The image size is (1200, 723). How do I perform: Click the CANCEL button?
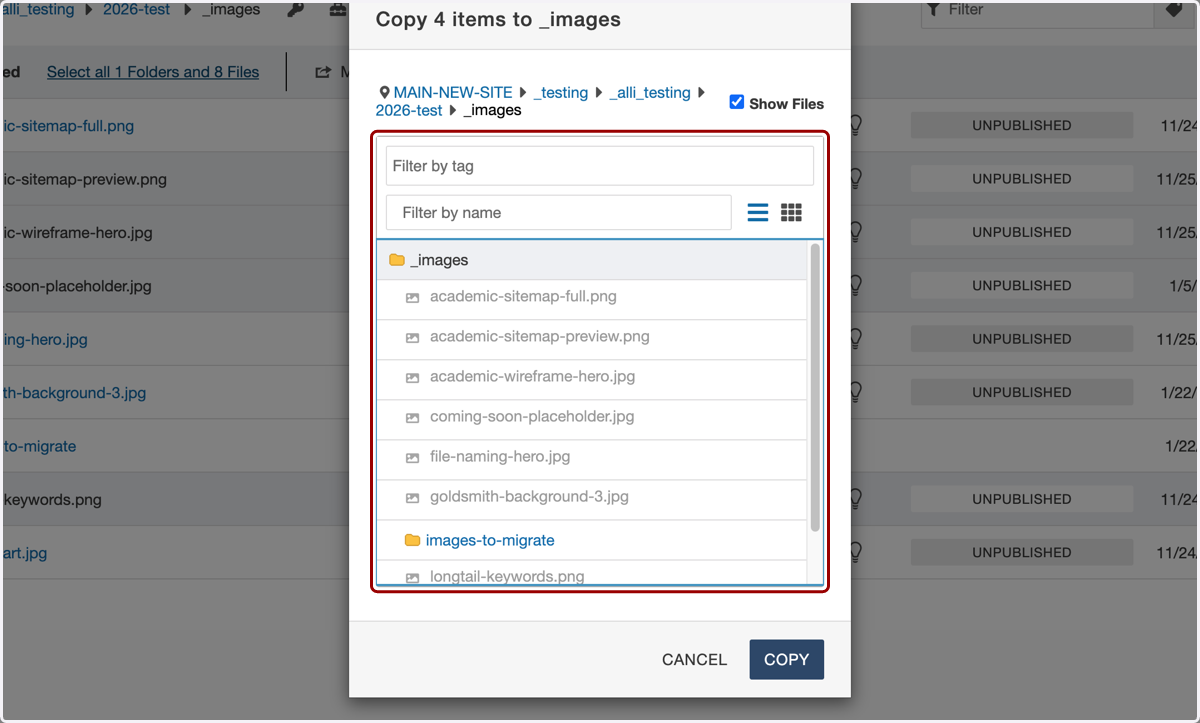pyautogui.click(x=694, y=659)
